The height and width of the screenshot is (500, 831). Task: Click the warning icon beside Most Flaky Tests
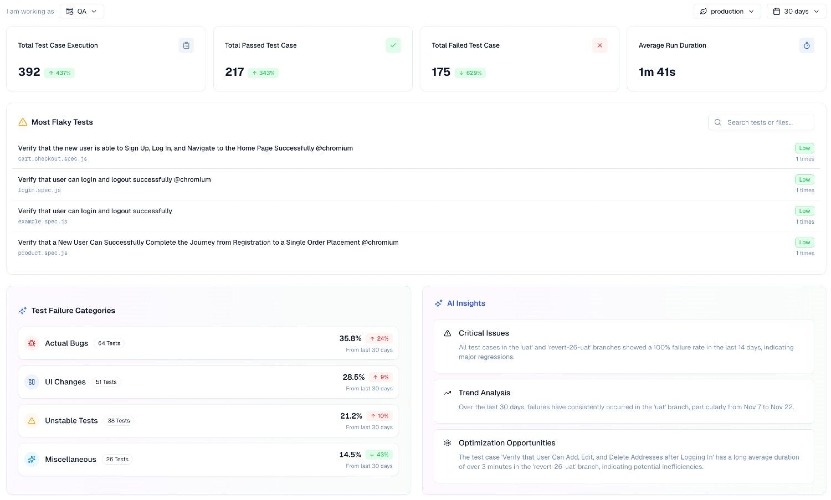[23, 122]
